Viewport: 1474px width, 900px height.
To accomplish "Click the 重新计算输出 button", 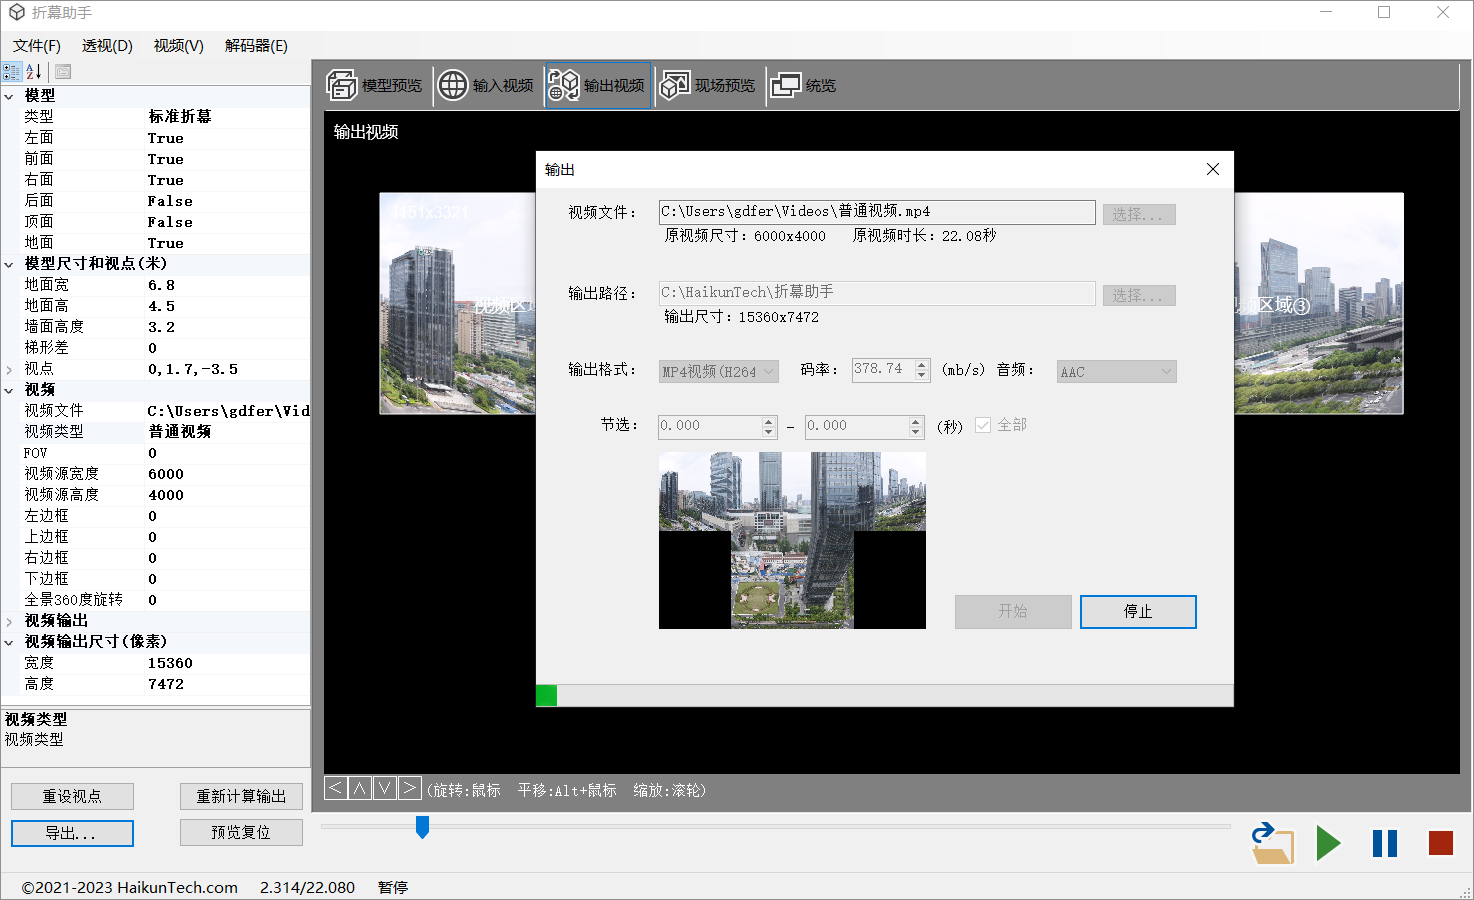I will [241, 796].
